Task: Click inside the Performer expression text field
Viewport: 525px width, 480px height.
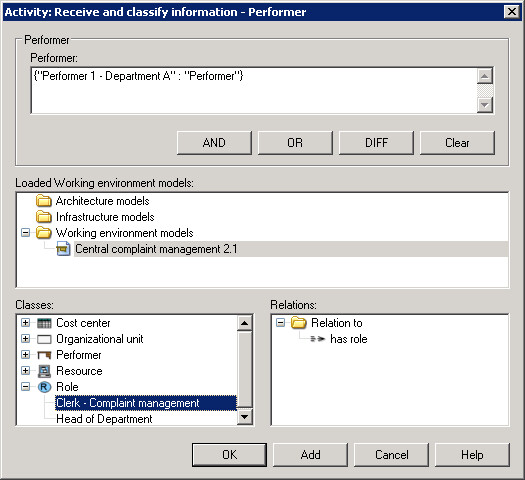Action: point(254,90)
